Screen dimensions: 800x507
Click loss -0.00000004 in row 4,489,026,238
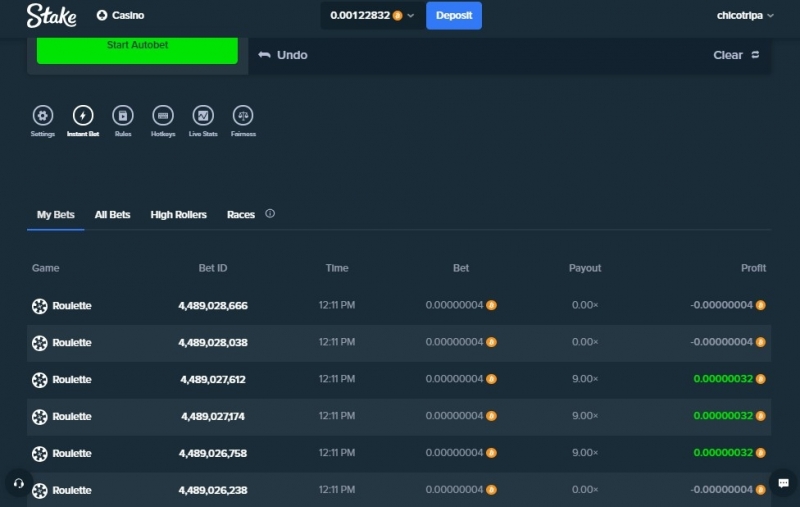tap(721, 490)
